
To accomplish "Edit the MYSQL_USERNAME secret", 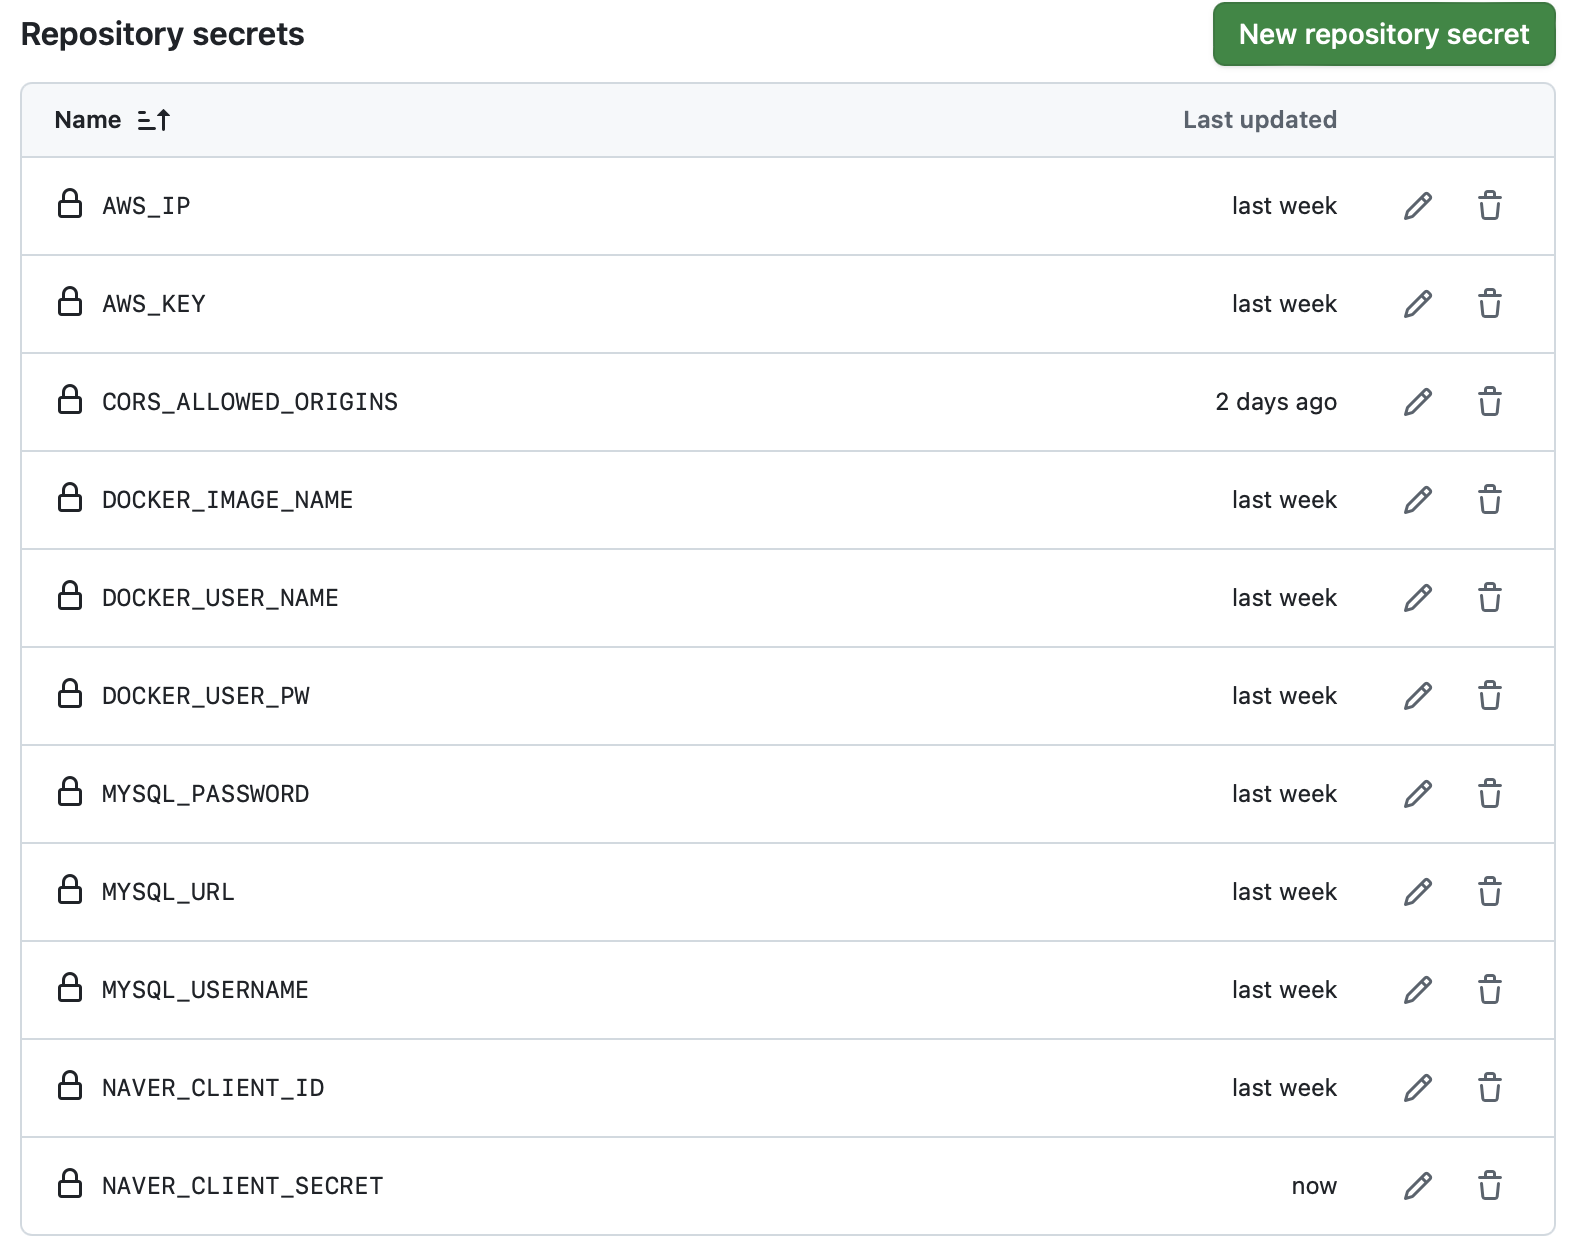I will [1418, 990].
